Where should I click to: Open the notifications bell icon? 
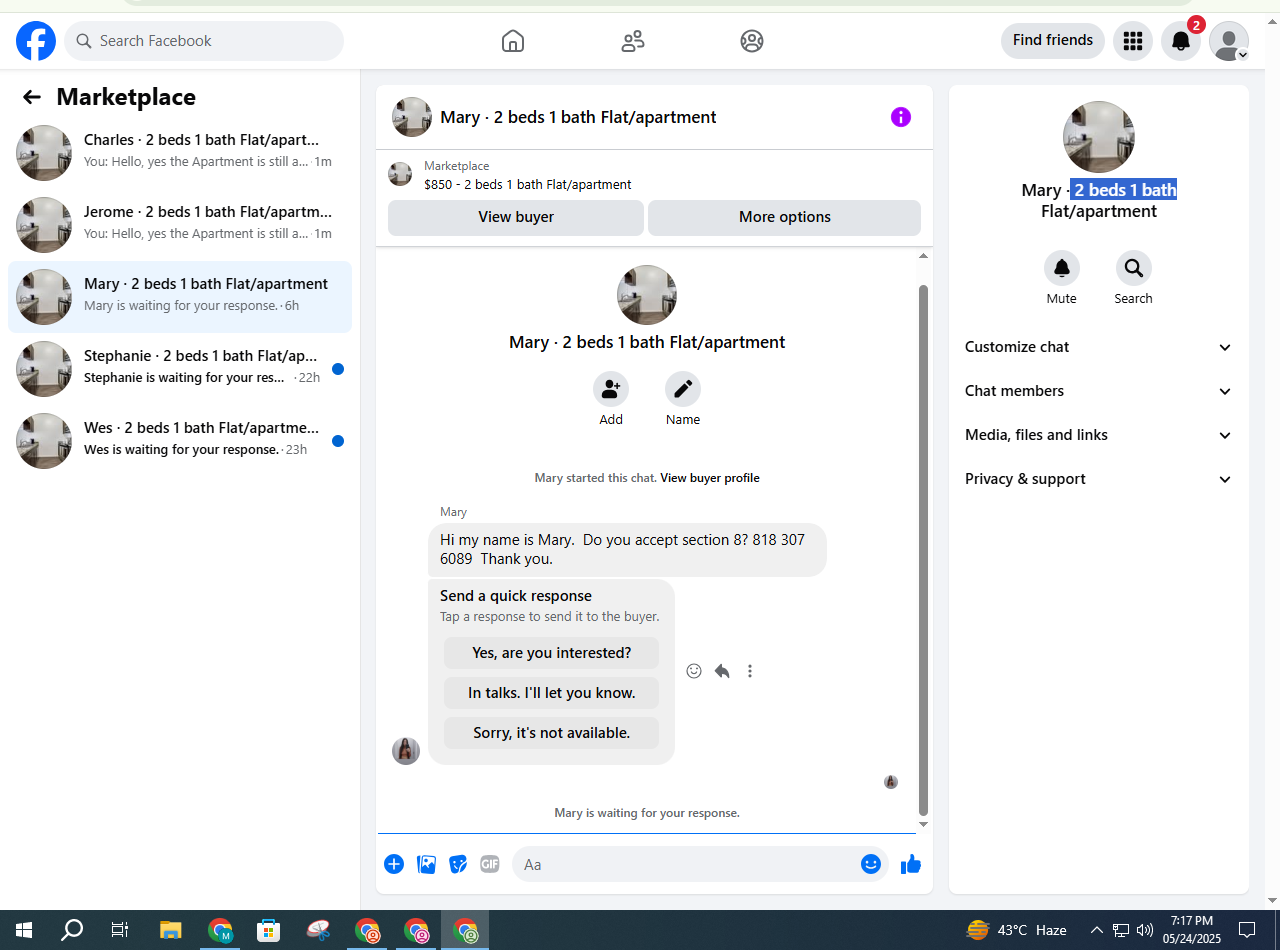click(1181, 41)
